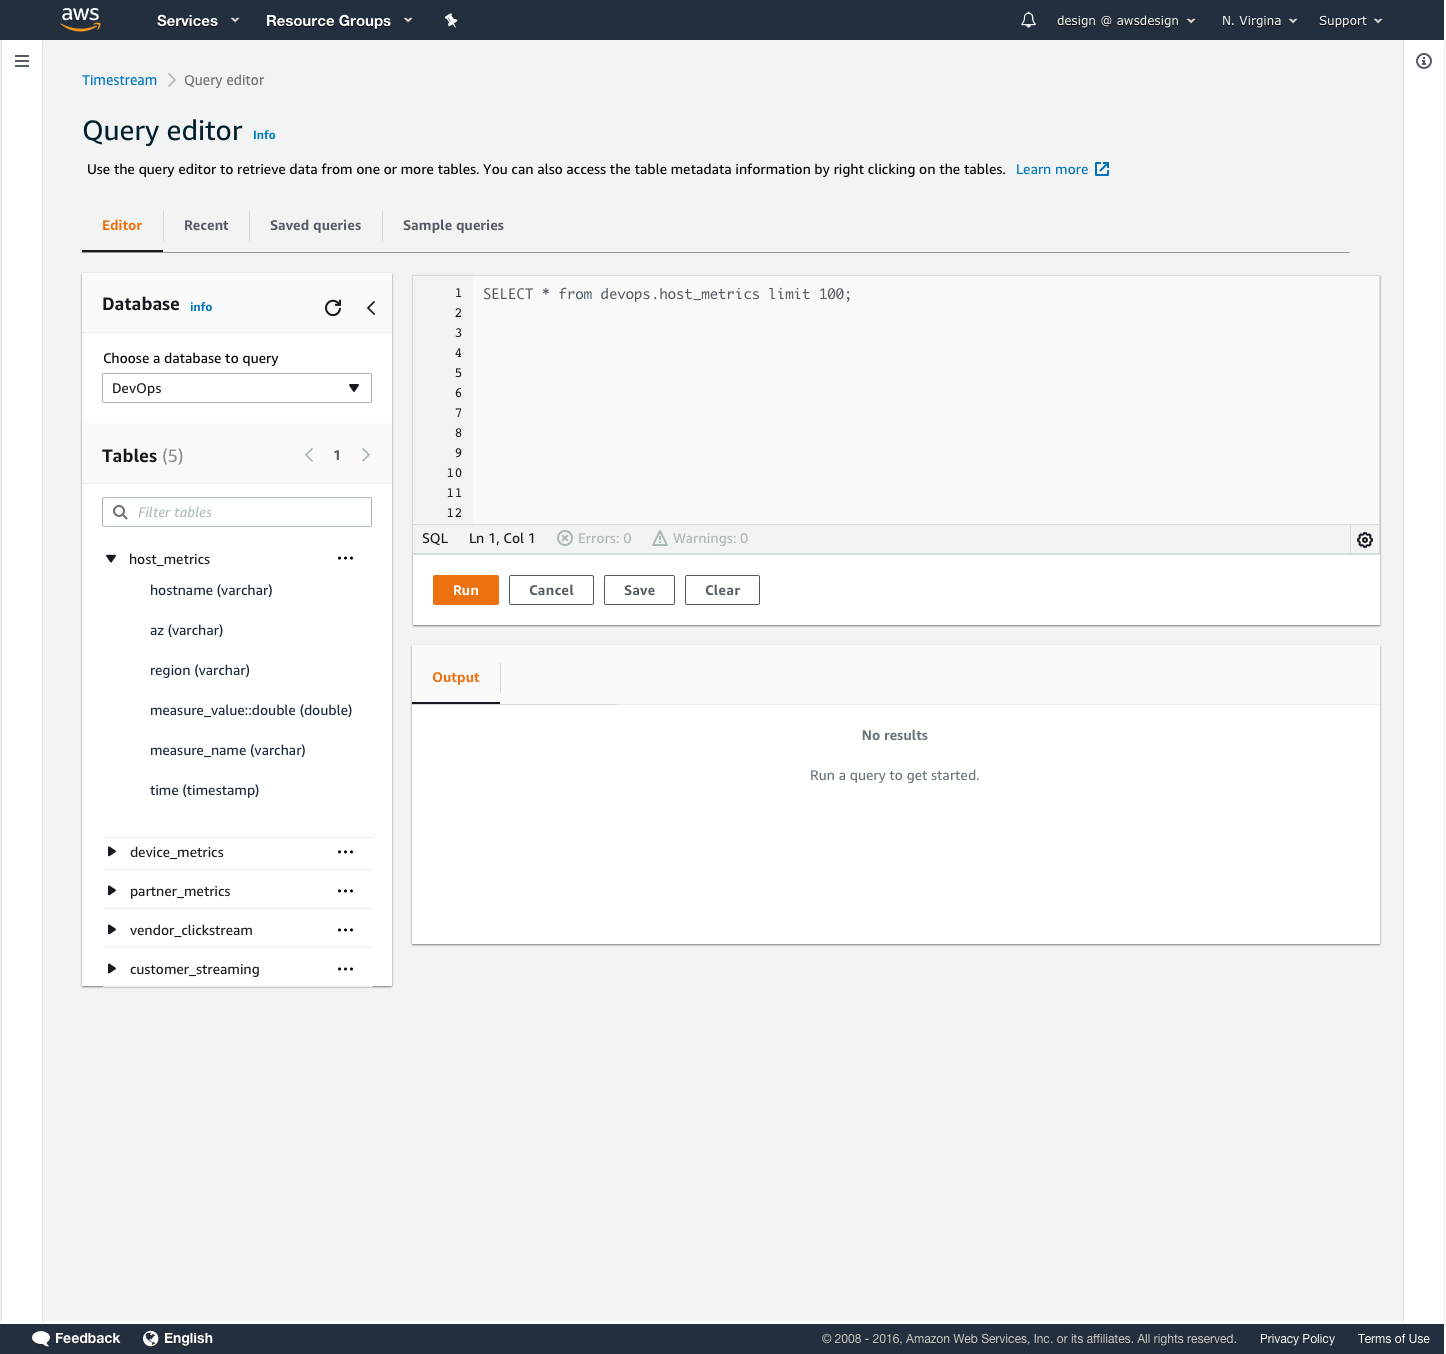
Task: Click editor line number 12
Action: click(454, 513)
